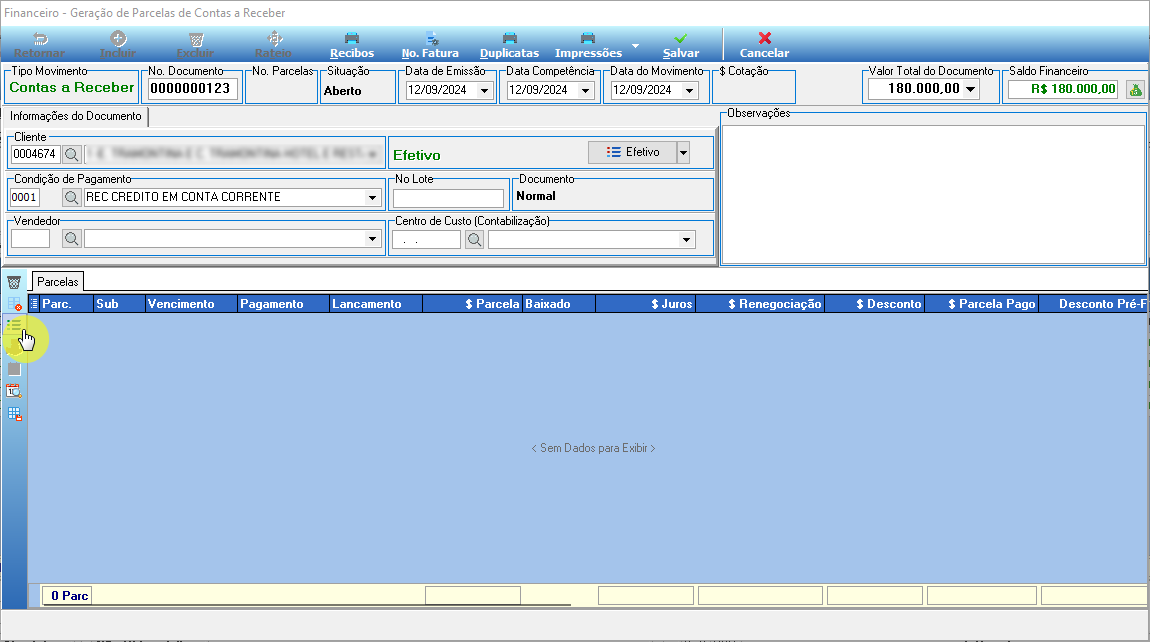1150x642 pixels.
Task: Click the Efetivo button
Action: click(632, 153)
